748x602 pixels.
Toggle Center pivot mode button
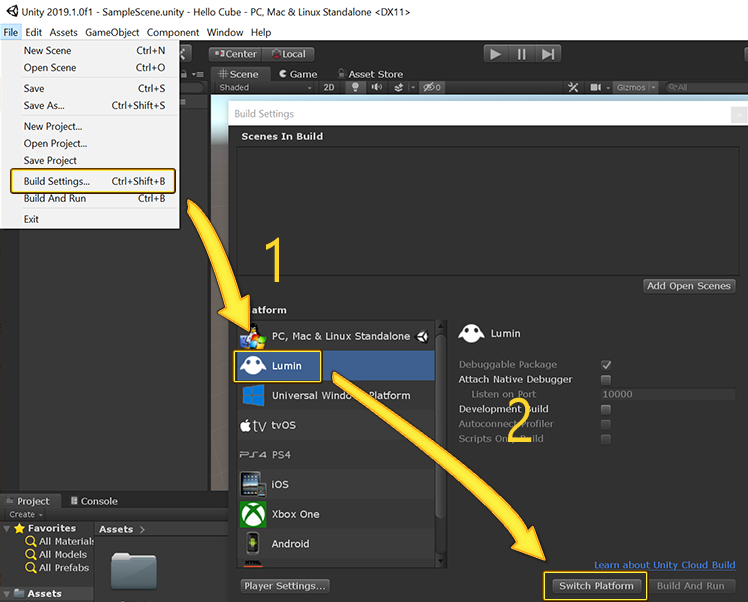pos(236,54)
